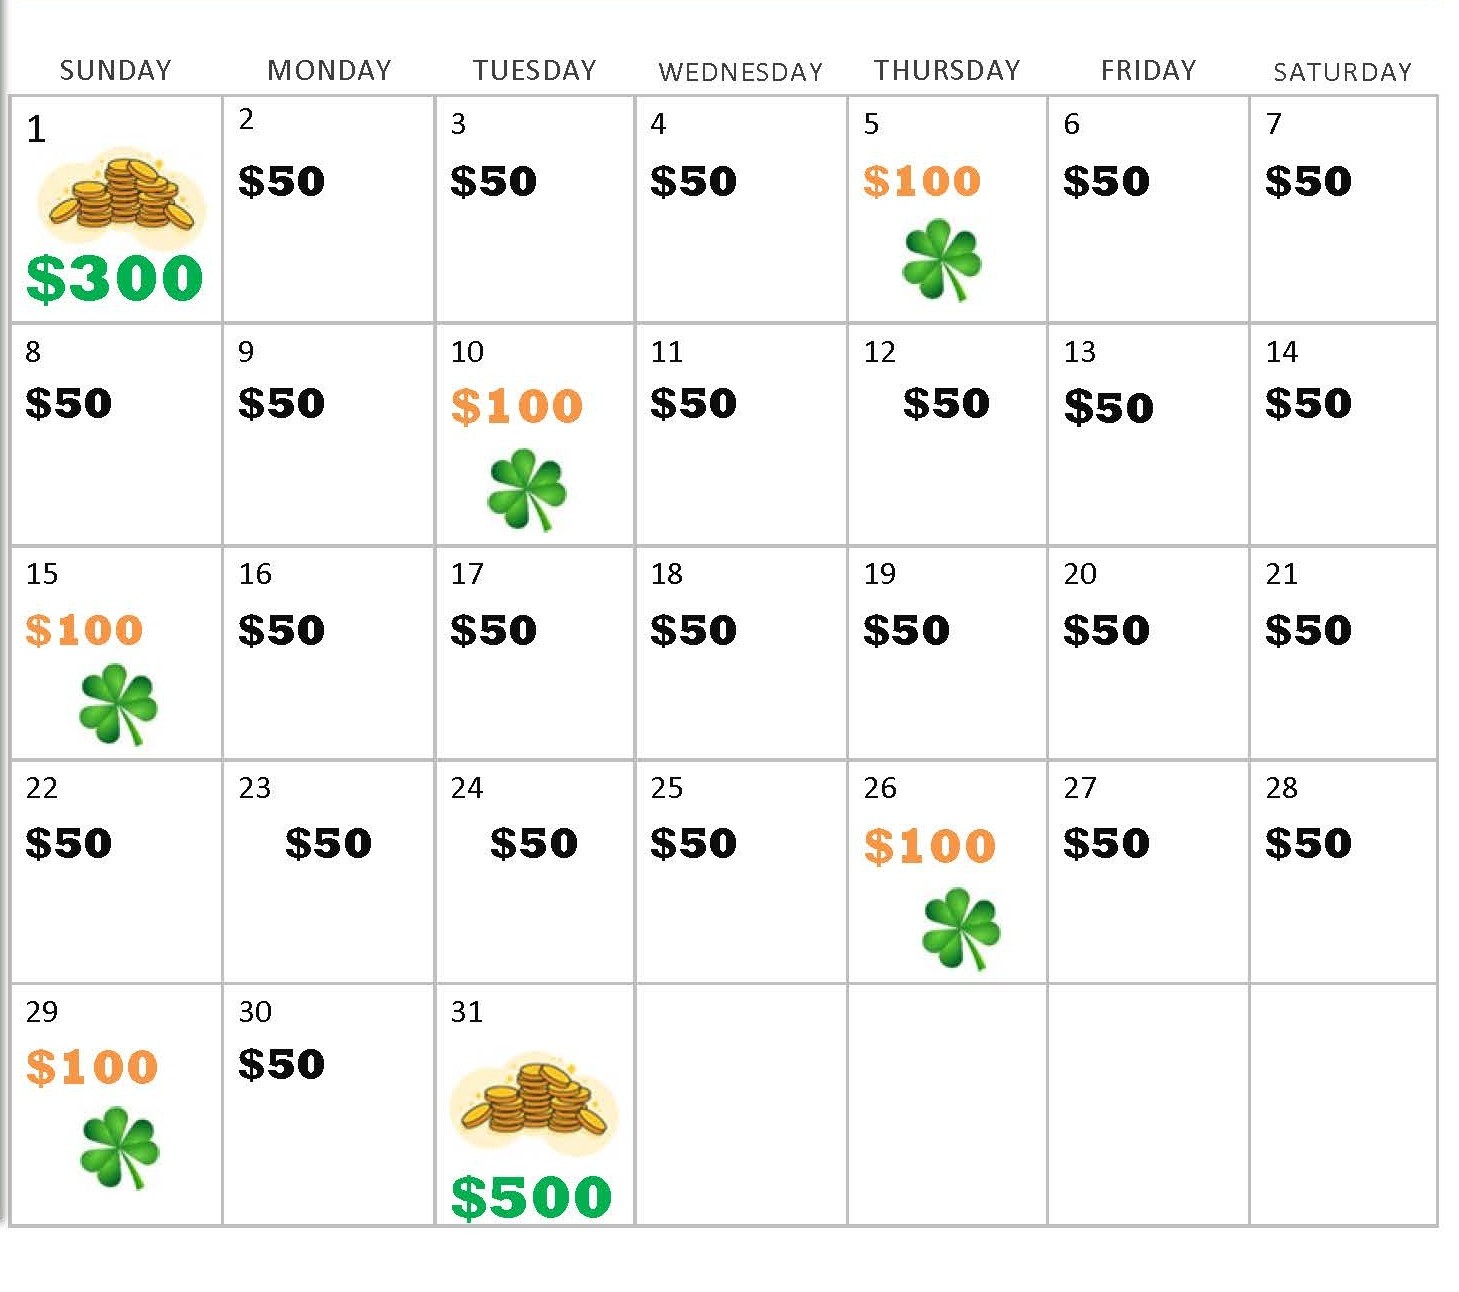
Task: Click the date number 17
Action: pos(466,574)
